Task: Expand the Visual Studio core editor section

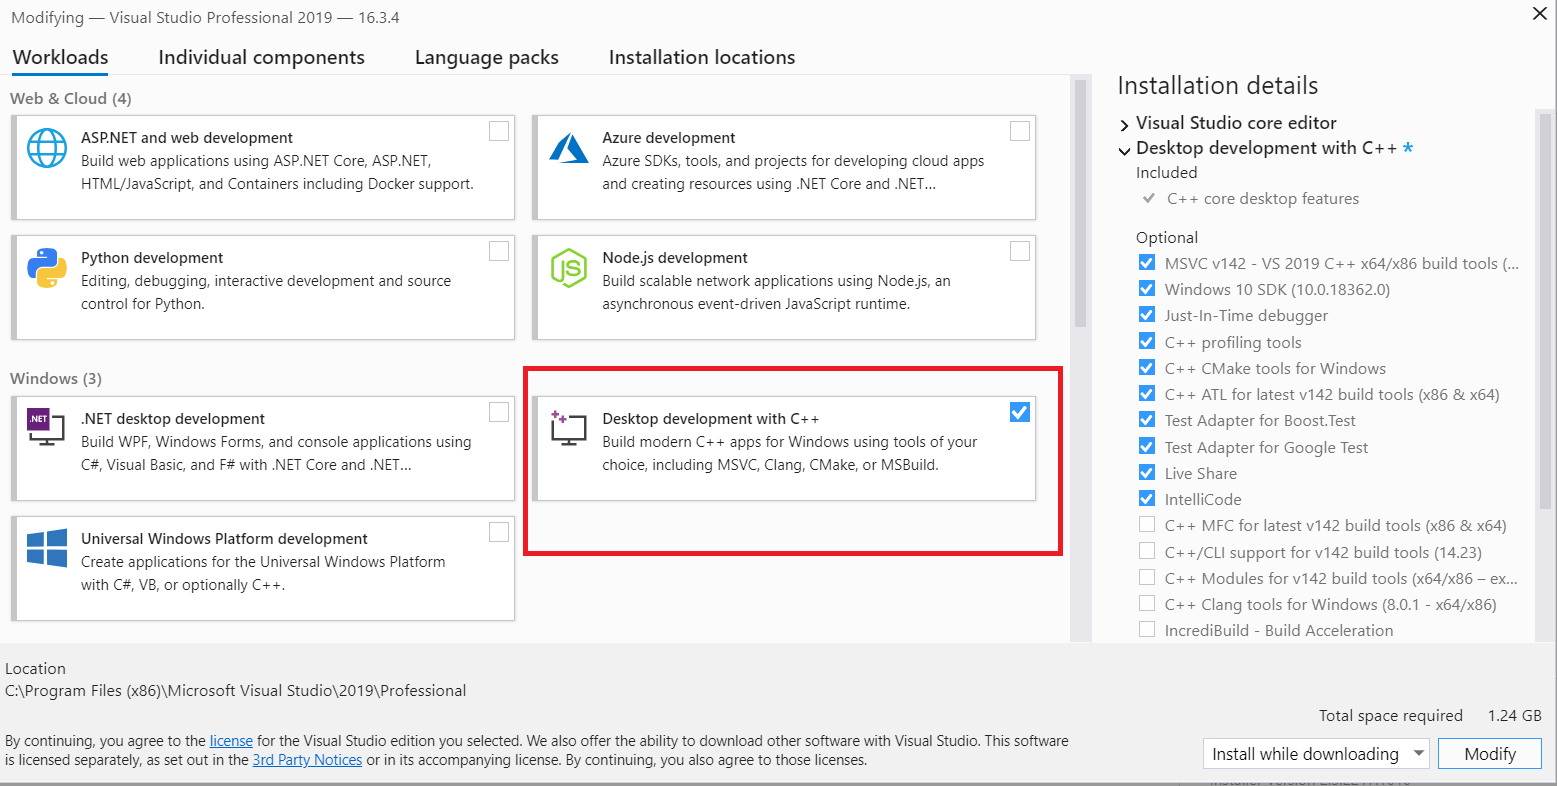Action: click(1125, 124)
